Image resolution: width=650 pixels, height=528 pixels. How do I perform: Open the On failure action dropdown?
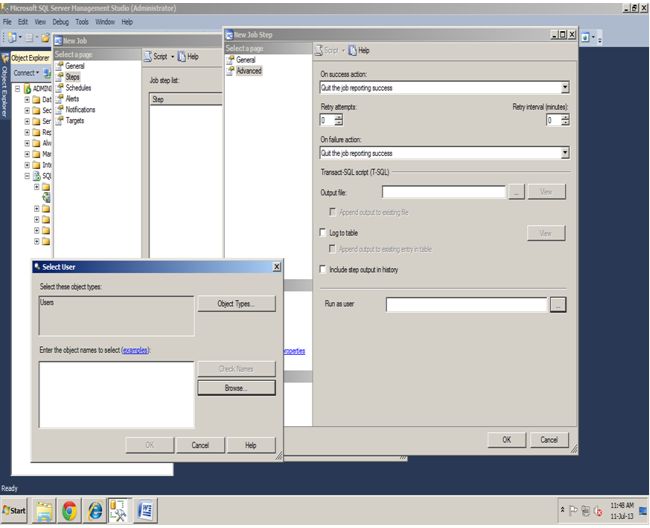click(x=565, y=153)
